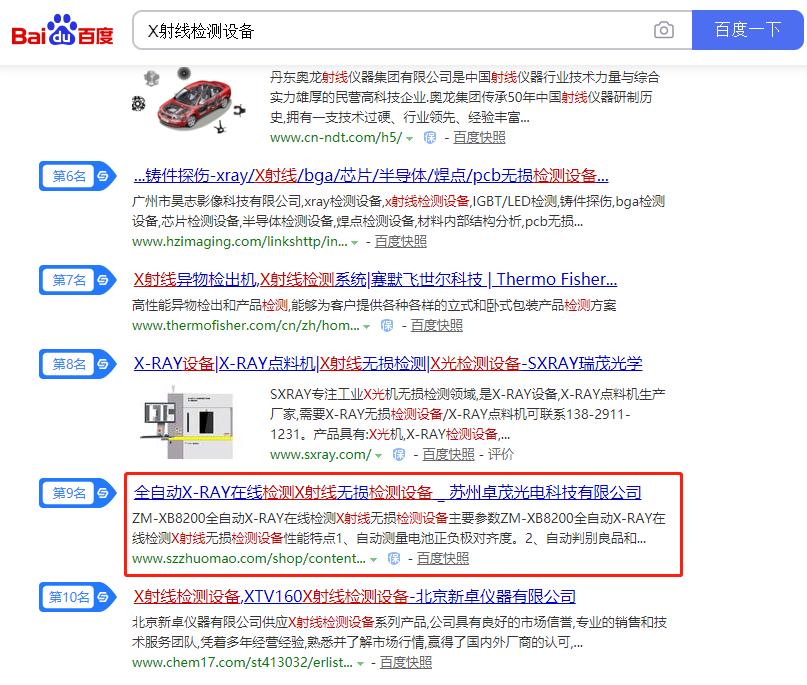Viewport: 807px width, 685px height.
Task: Click the 百度一下 search button
Action: pos(747,30)
